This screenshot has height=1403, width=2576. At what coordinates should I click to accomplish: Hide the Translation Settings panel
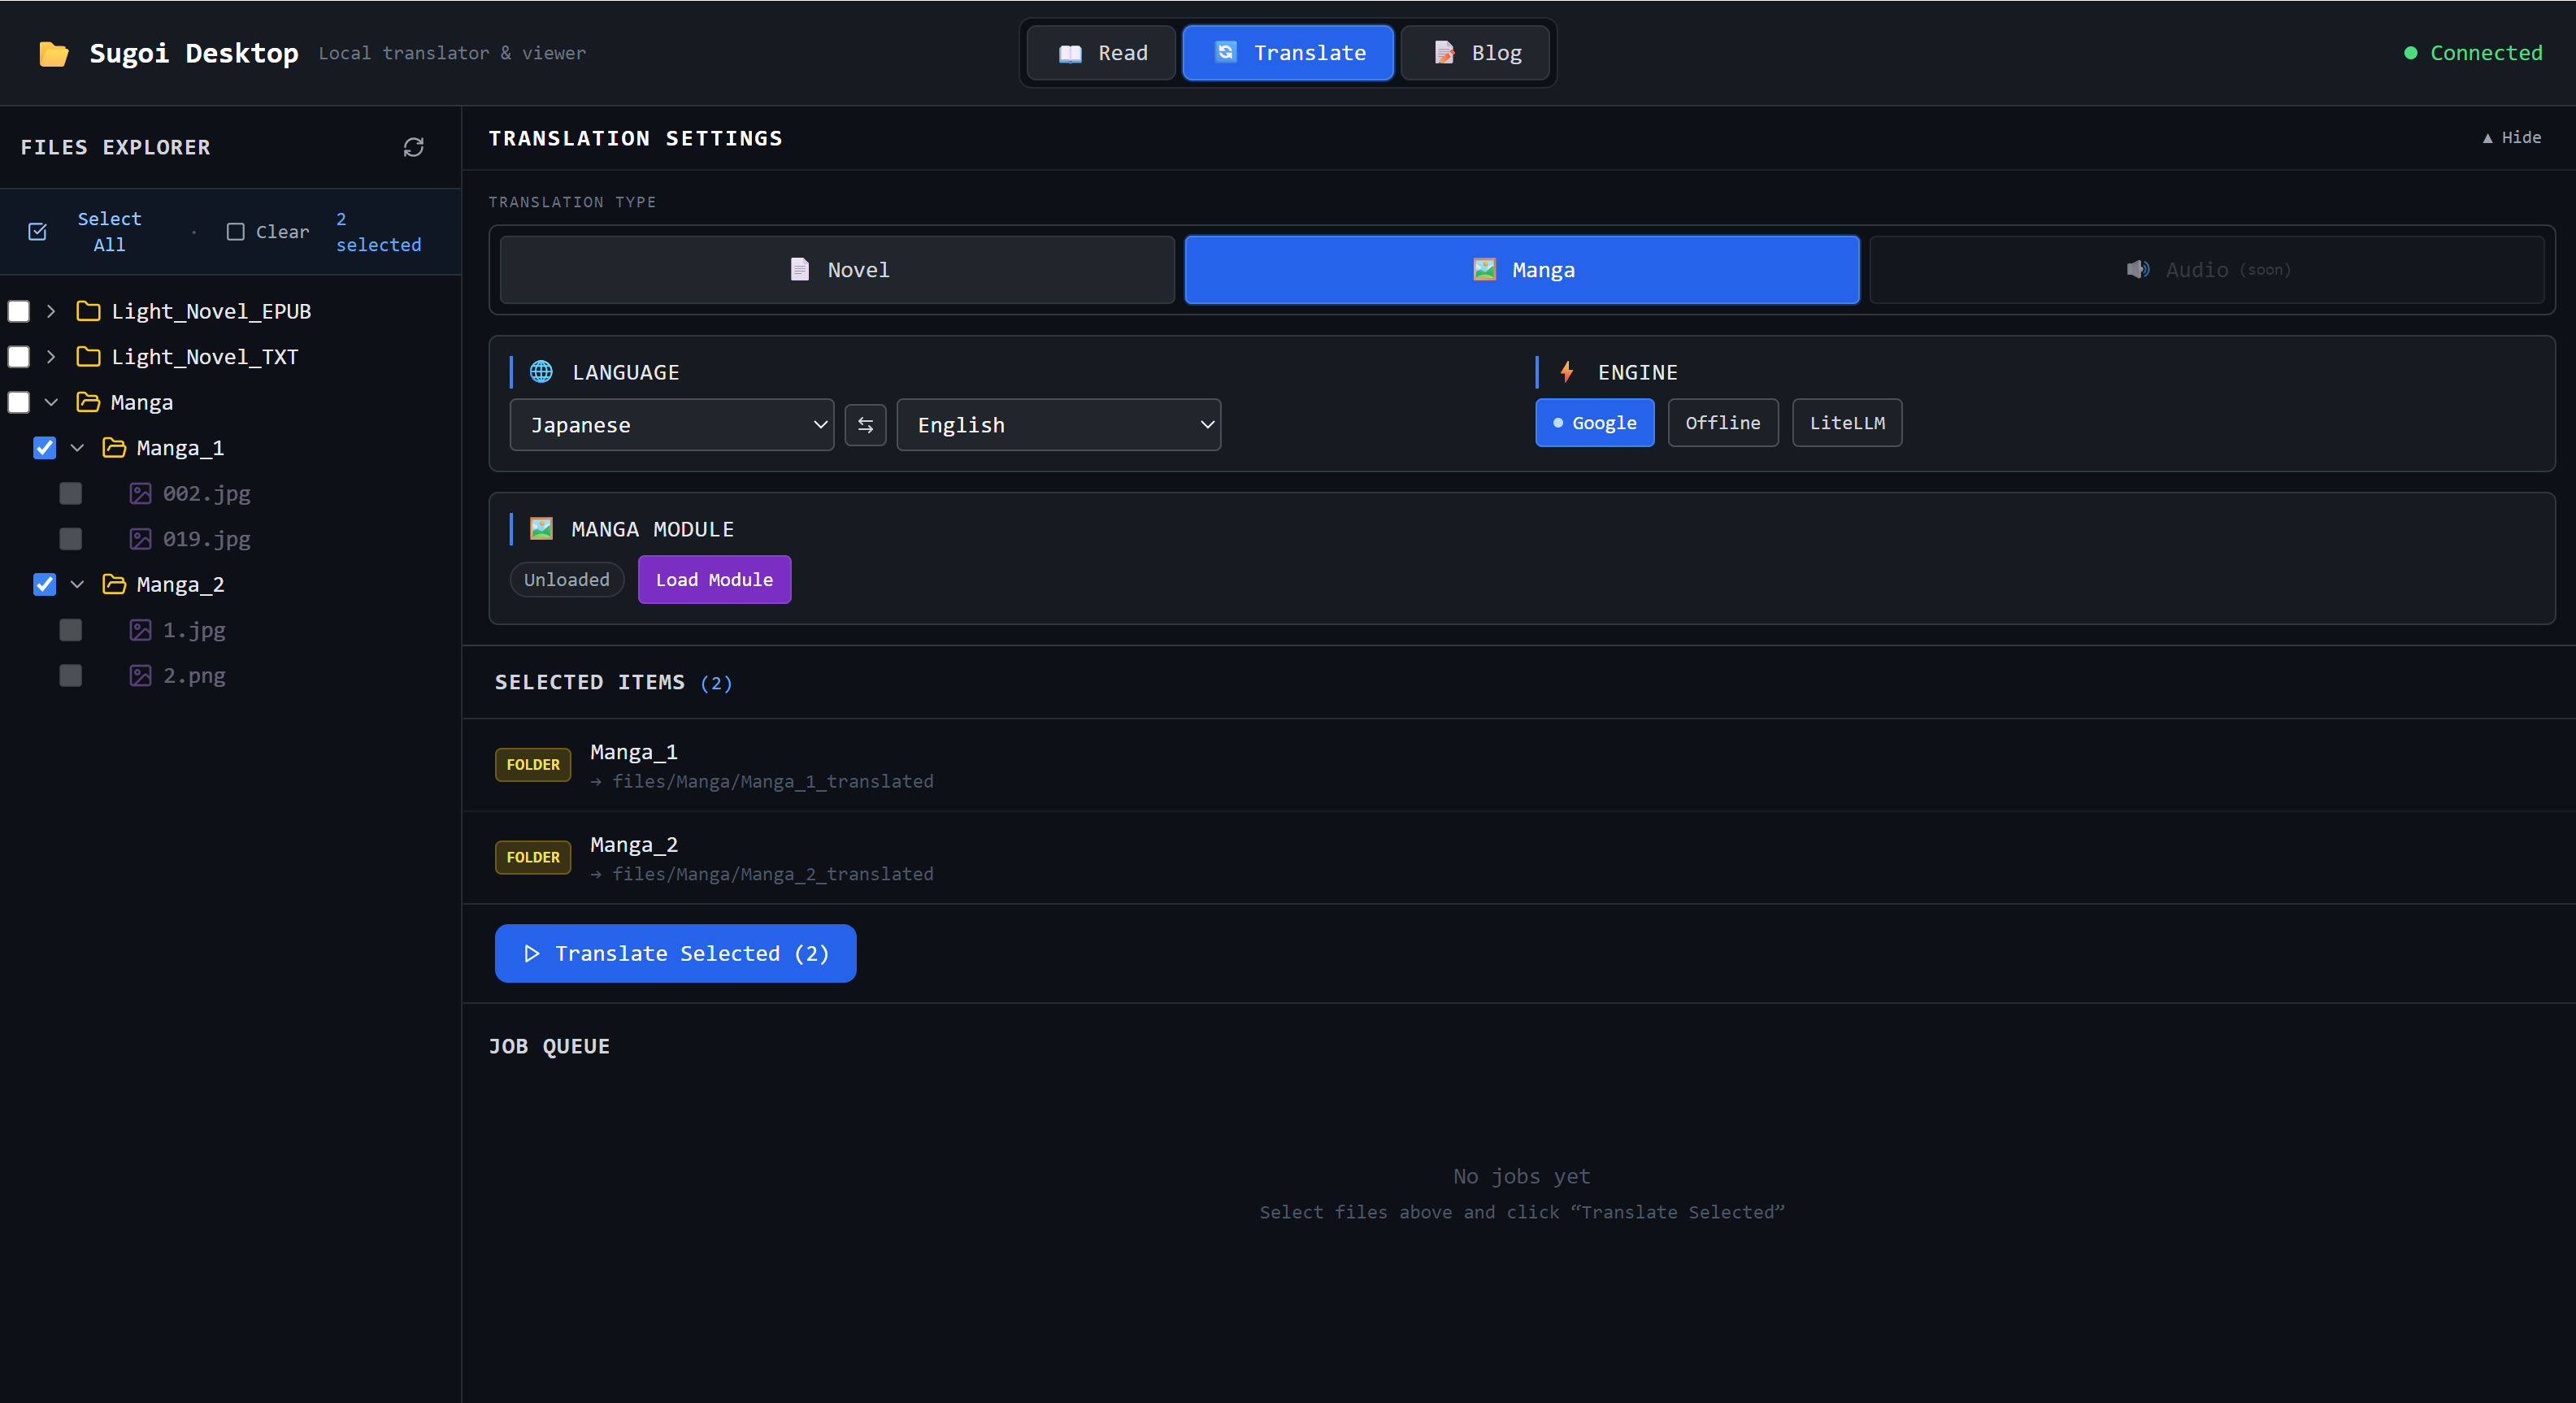[2511, 138]
